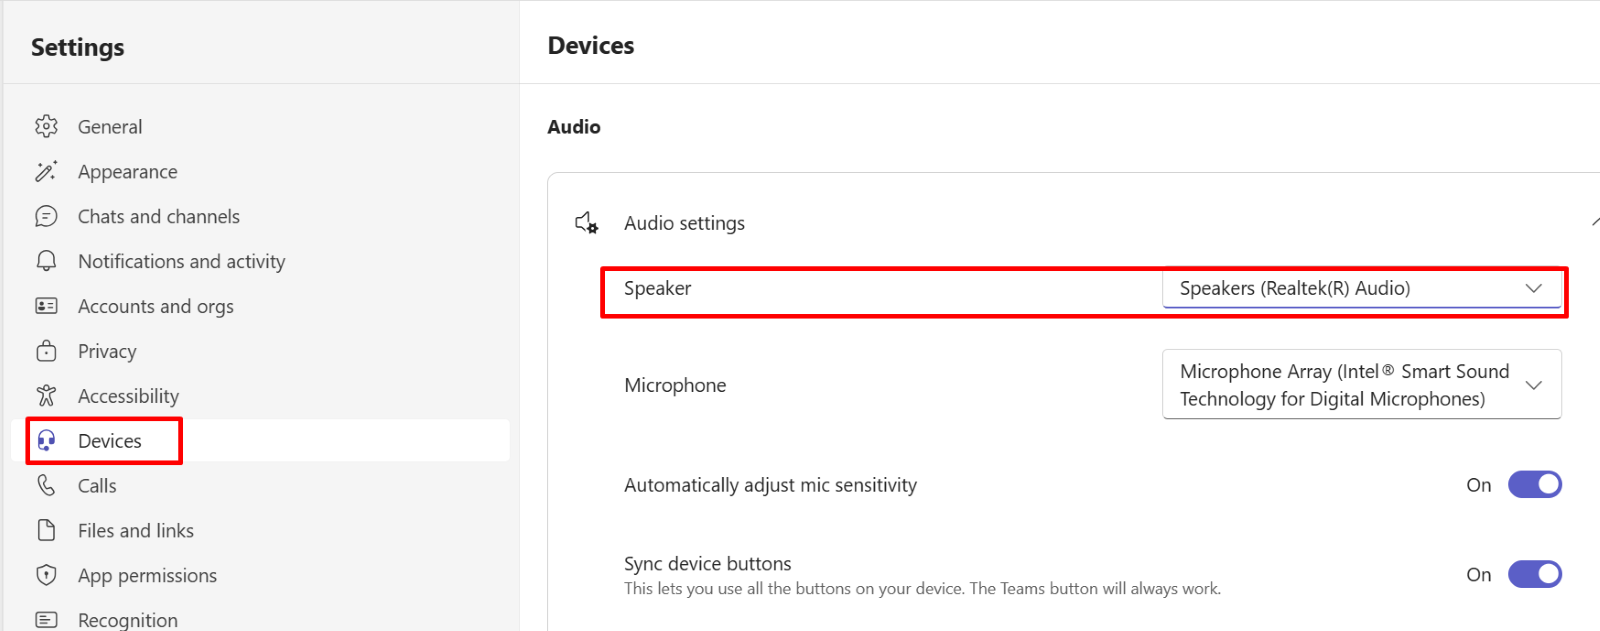This screenshot has height=631, width=1600.
Task: Click the Files and links document icon
Action: pos(46,530)
